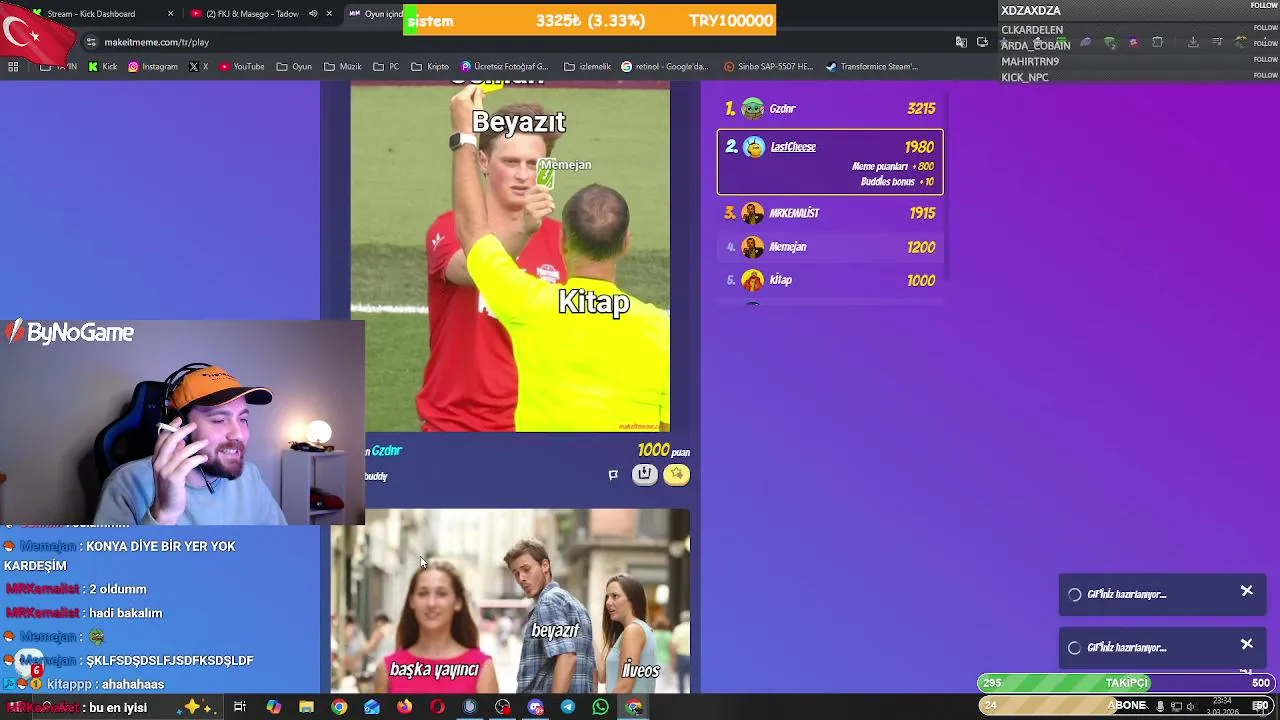This screenshot has height=720, width=1280.
Task: Open Copilot from the taskbar
Action: click(274, 707)
